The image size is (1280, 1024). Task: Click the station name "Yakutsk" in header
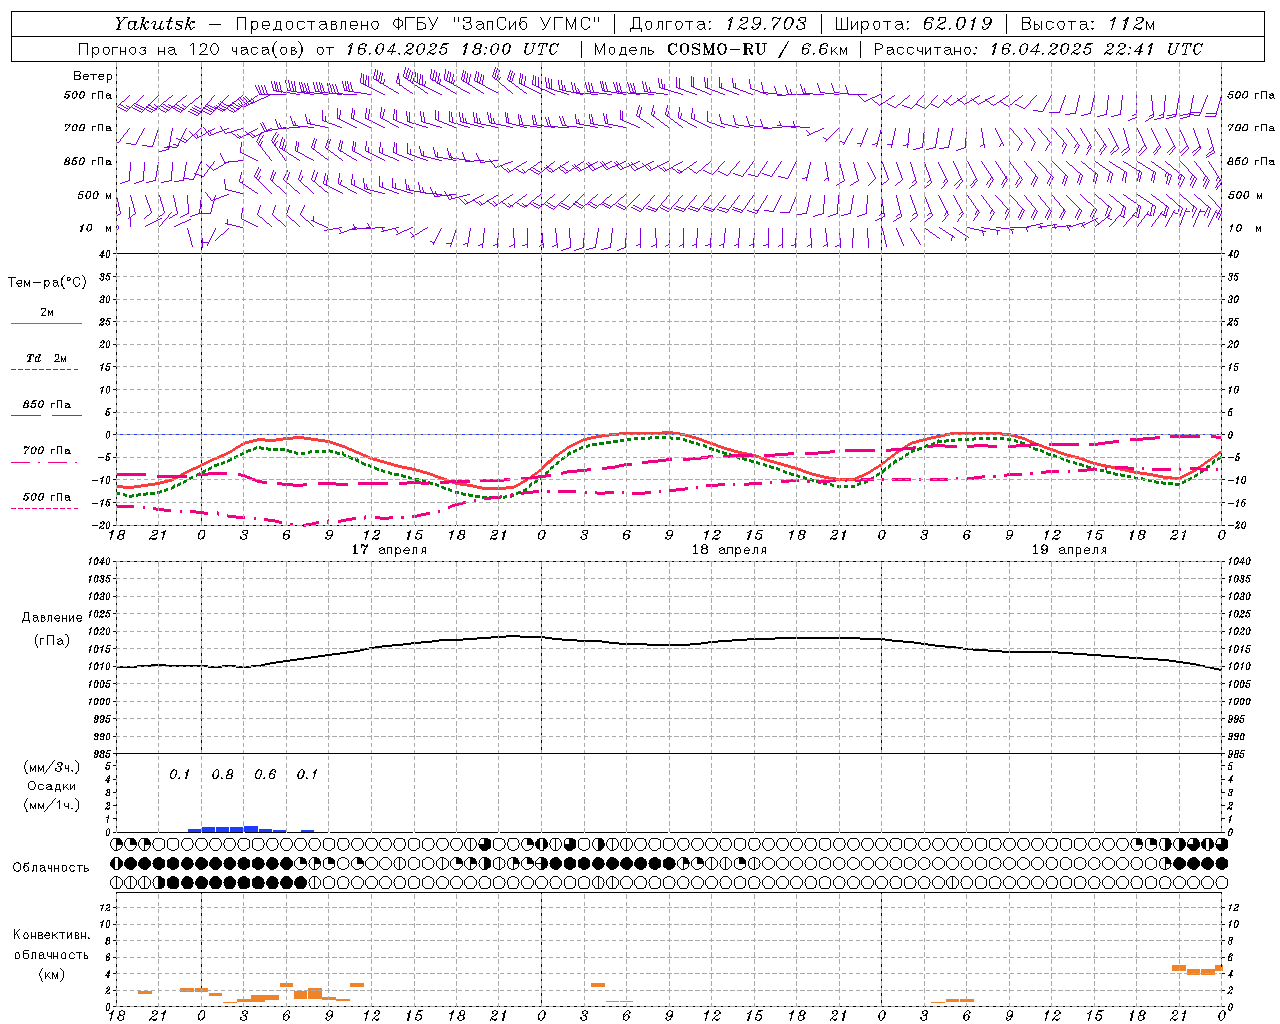coord(154,24)
